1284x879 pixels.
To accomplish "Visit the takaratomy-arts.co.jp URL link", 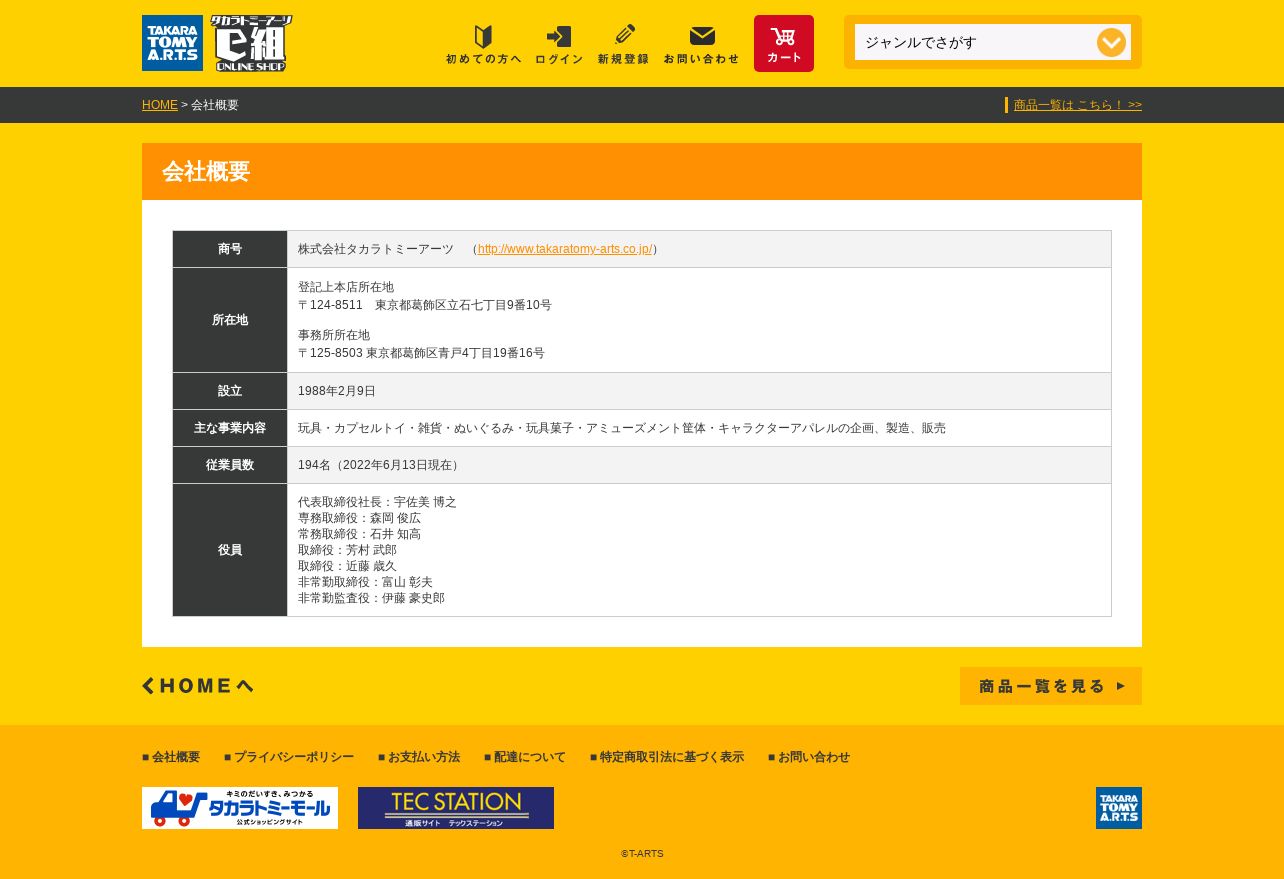I will click(x=565, y=249).
